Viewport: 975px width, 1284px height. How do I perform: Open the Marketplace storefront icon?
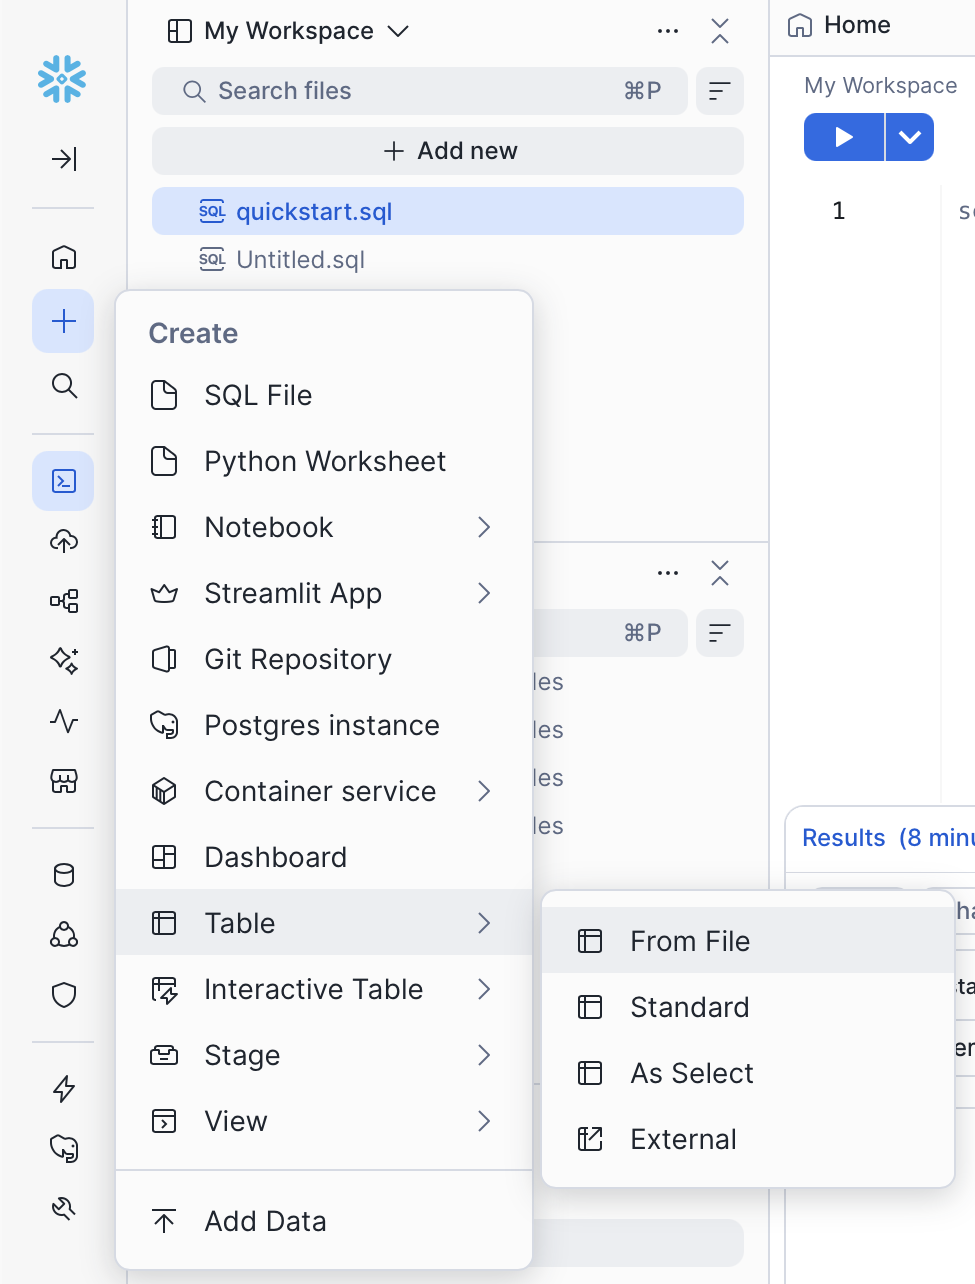tap(63, 780)
